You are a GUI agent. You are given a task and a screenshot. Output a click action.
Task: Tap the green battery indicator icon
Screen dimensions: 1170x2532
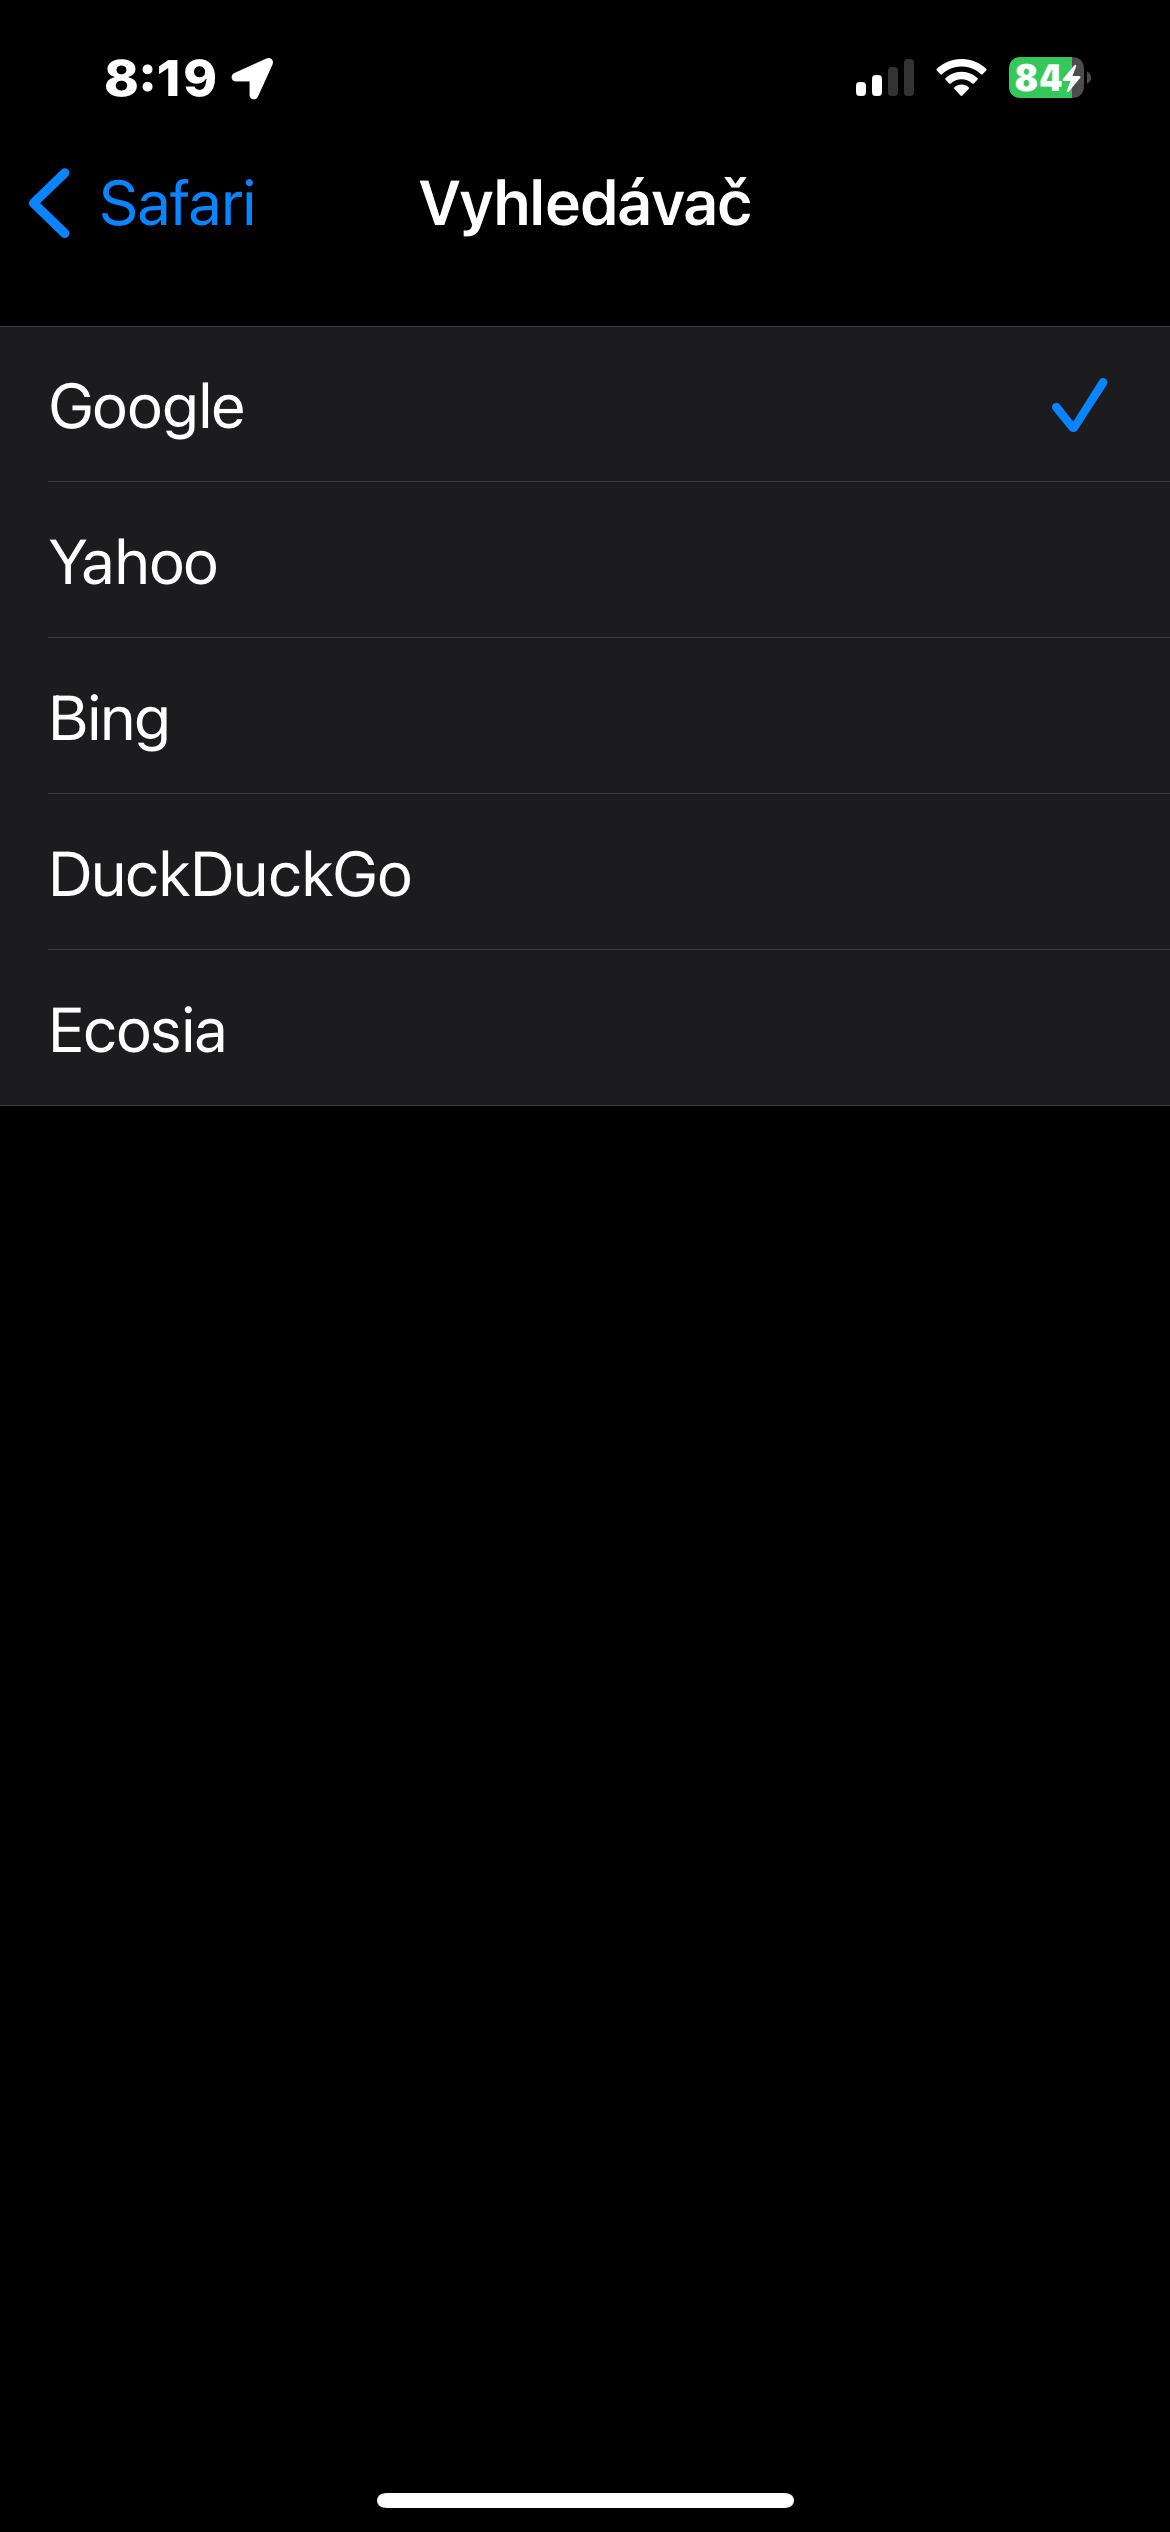click(x=1046, y=78)
